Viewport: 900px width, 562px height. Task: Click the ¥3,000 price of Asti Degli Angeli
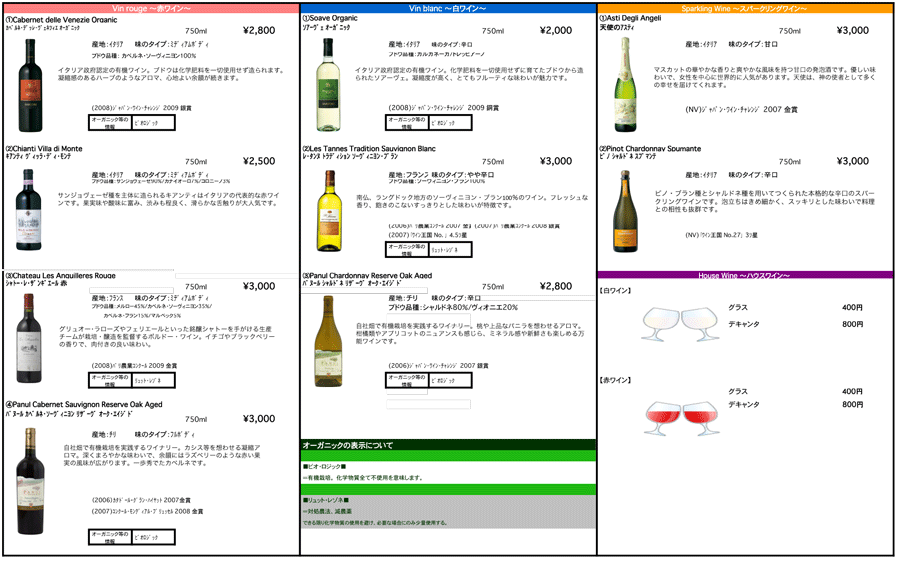point(852,30)
